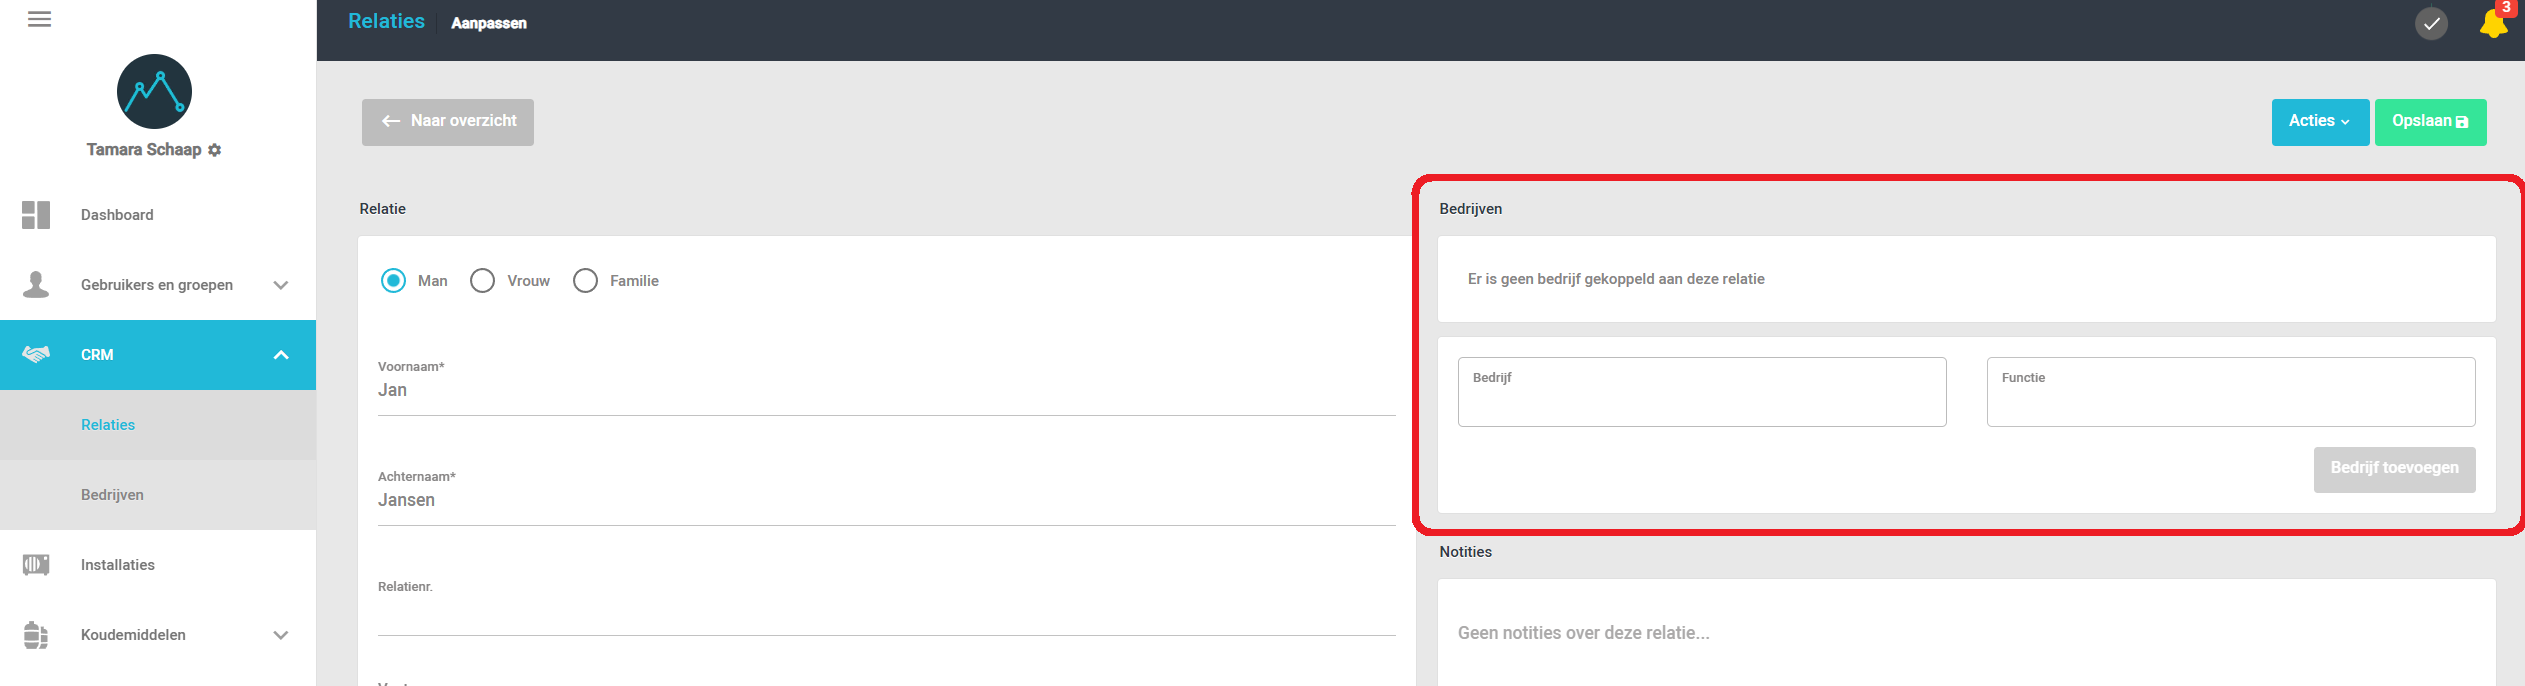Click the Dashboard tiles icon
Viewport: 2525px width, 686px height.
pyautogui.click(x=36, y=215)
